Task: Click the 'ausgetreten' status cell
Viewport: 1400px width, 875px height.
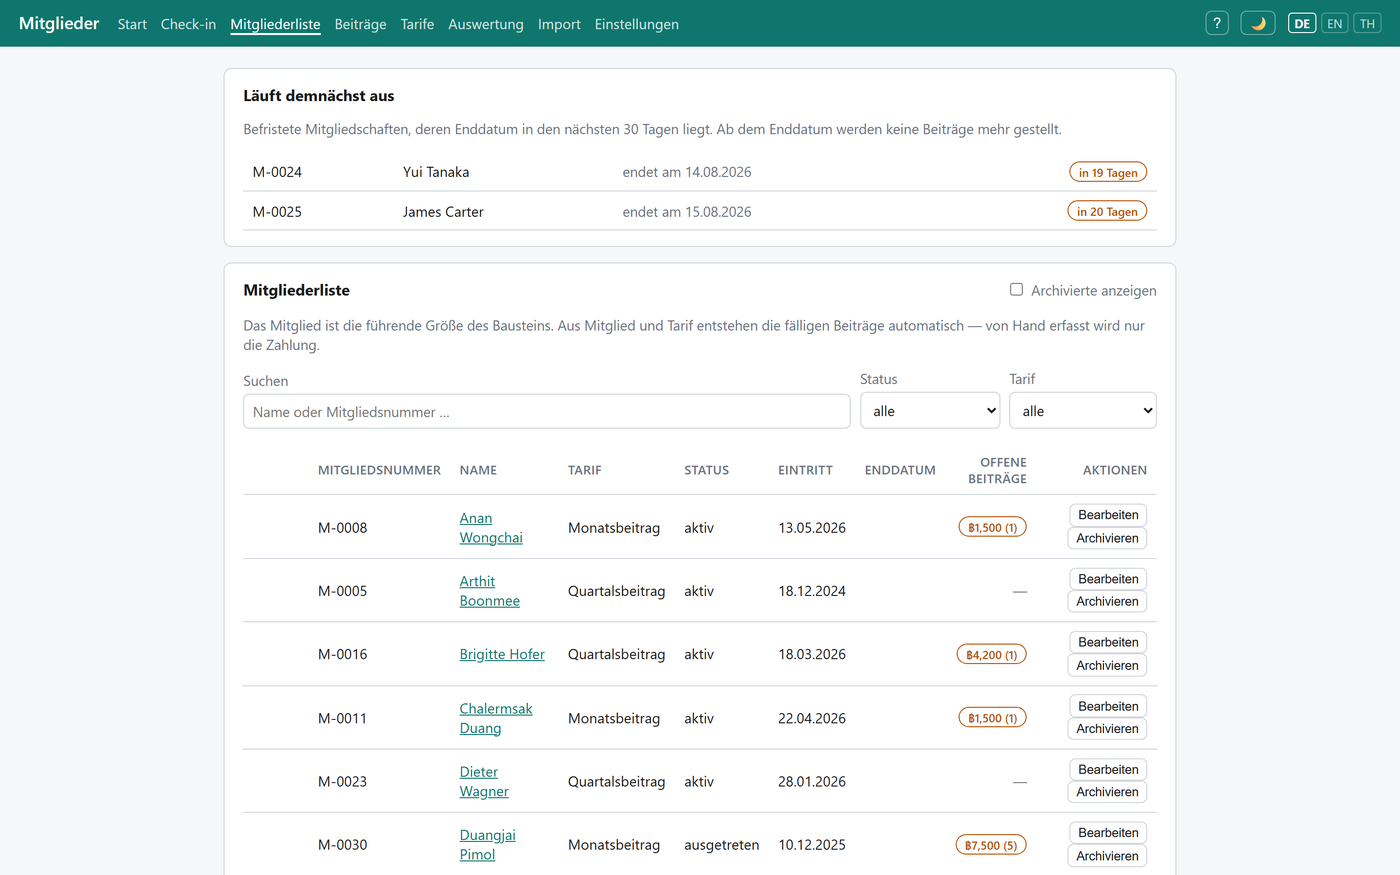Action: pyautogui.click(x=722, y=845)
